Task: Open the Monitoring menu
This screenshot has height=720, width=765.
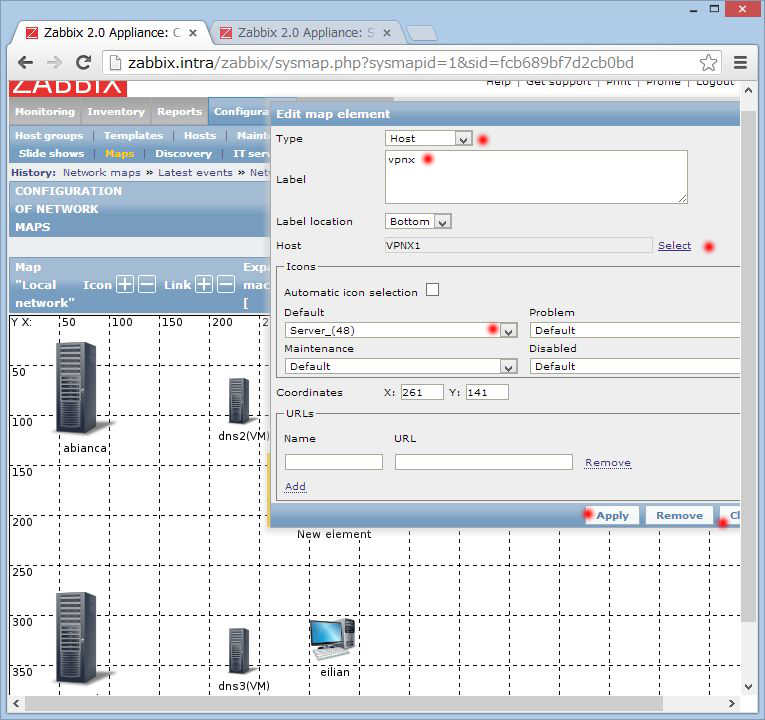Action: [x=45, y=112]
